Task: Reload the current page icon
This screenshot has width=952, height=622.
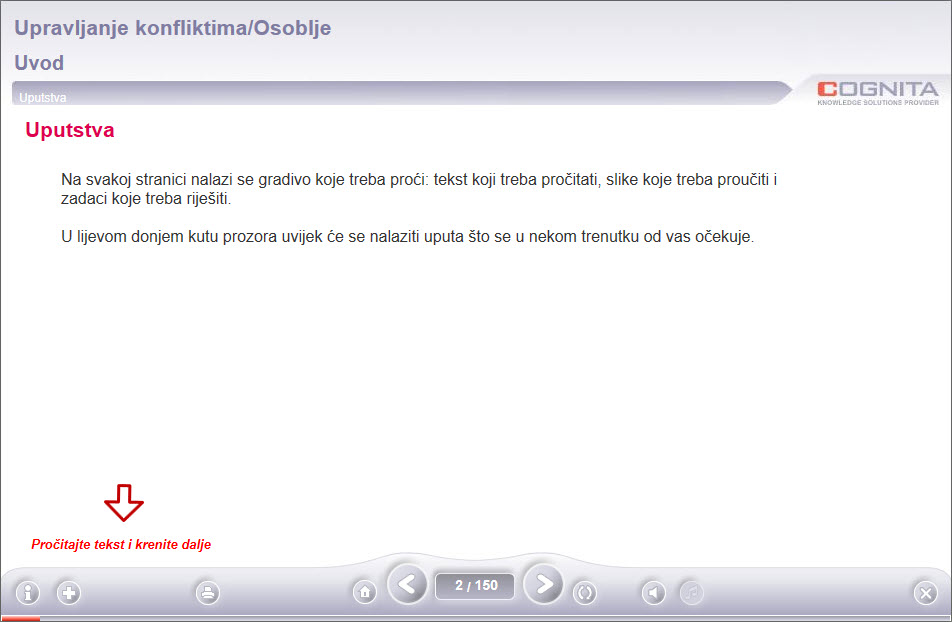Action: (585, 593)
